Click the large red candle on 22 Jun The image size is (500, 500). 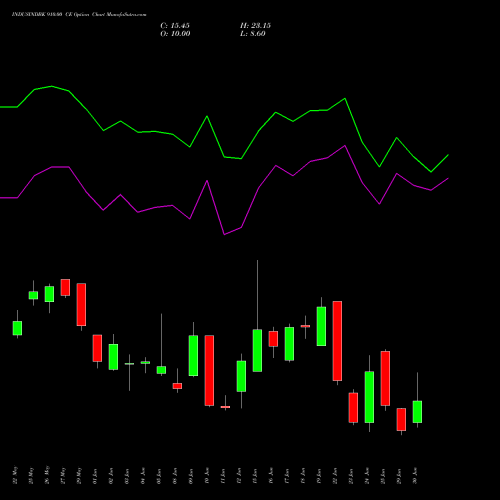coord(337,341)
